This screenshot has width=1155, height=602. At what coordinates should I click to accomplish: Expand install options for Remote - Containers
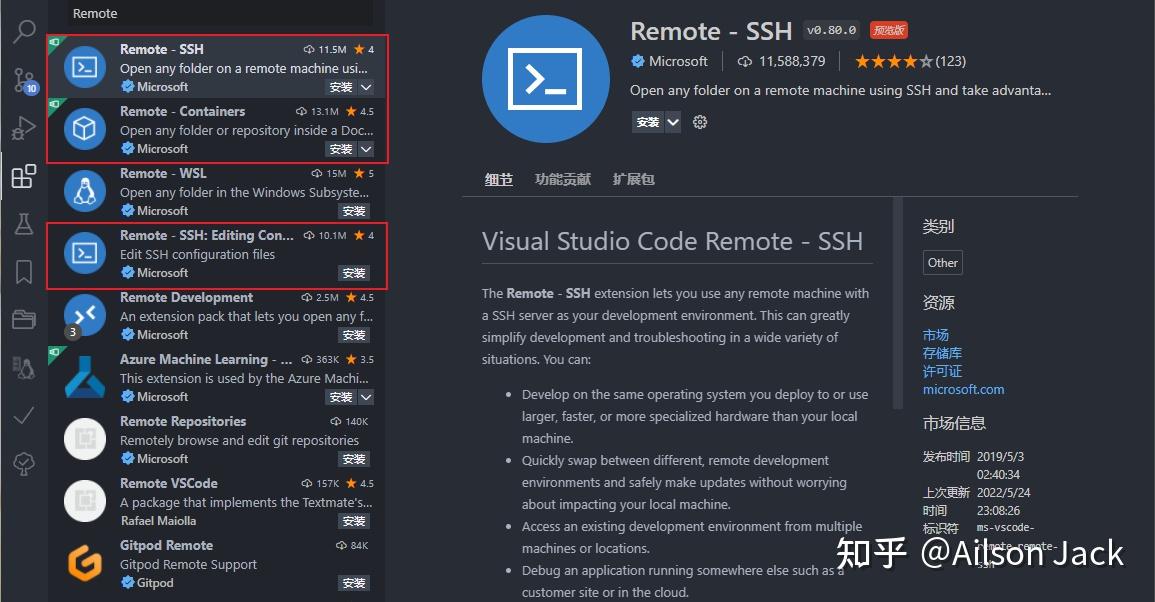366,149
